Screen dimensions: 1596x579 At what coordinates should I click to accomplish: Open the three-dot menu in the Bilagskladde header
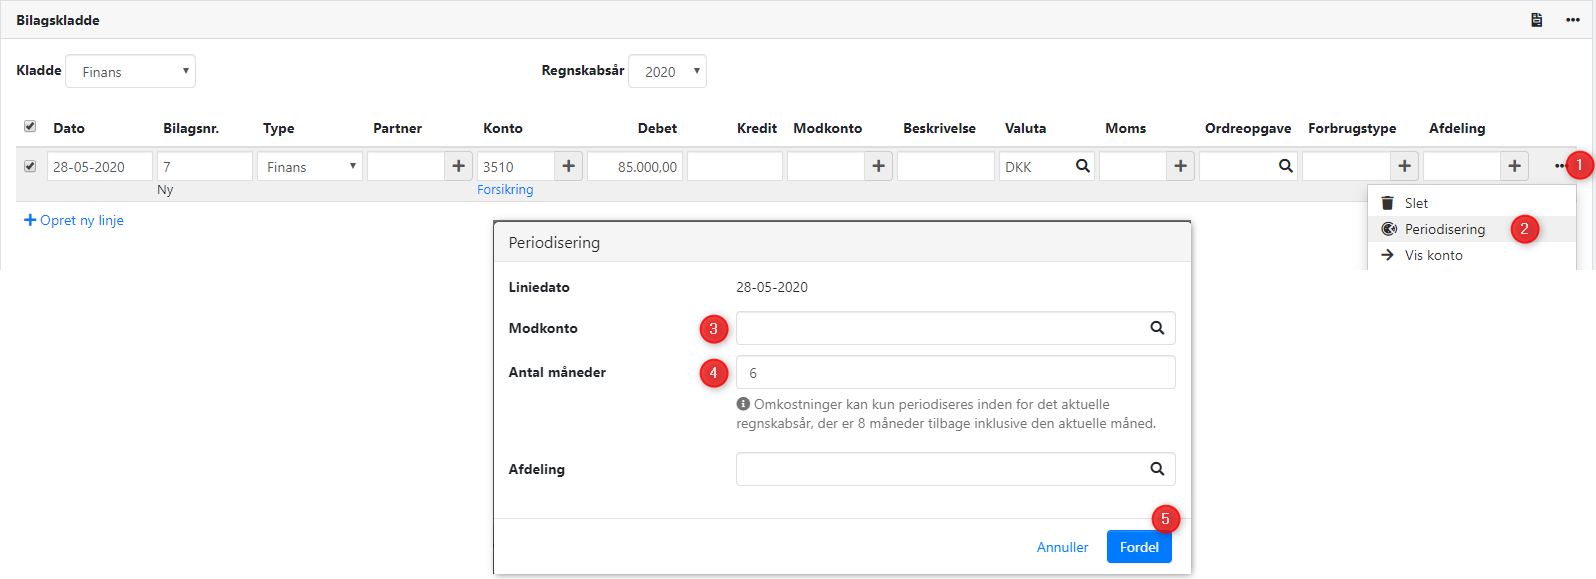click(1572, 20)
